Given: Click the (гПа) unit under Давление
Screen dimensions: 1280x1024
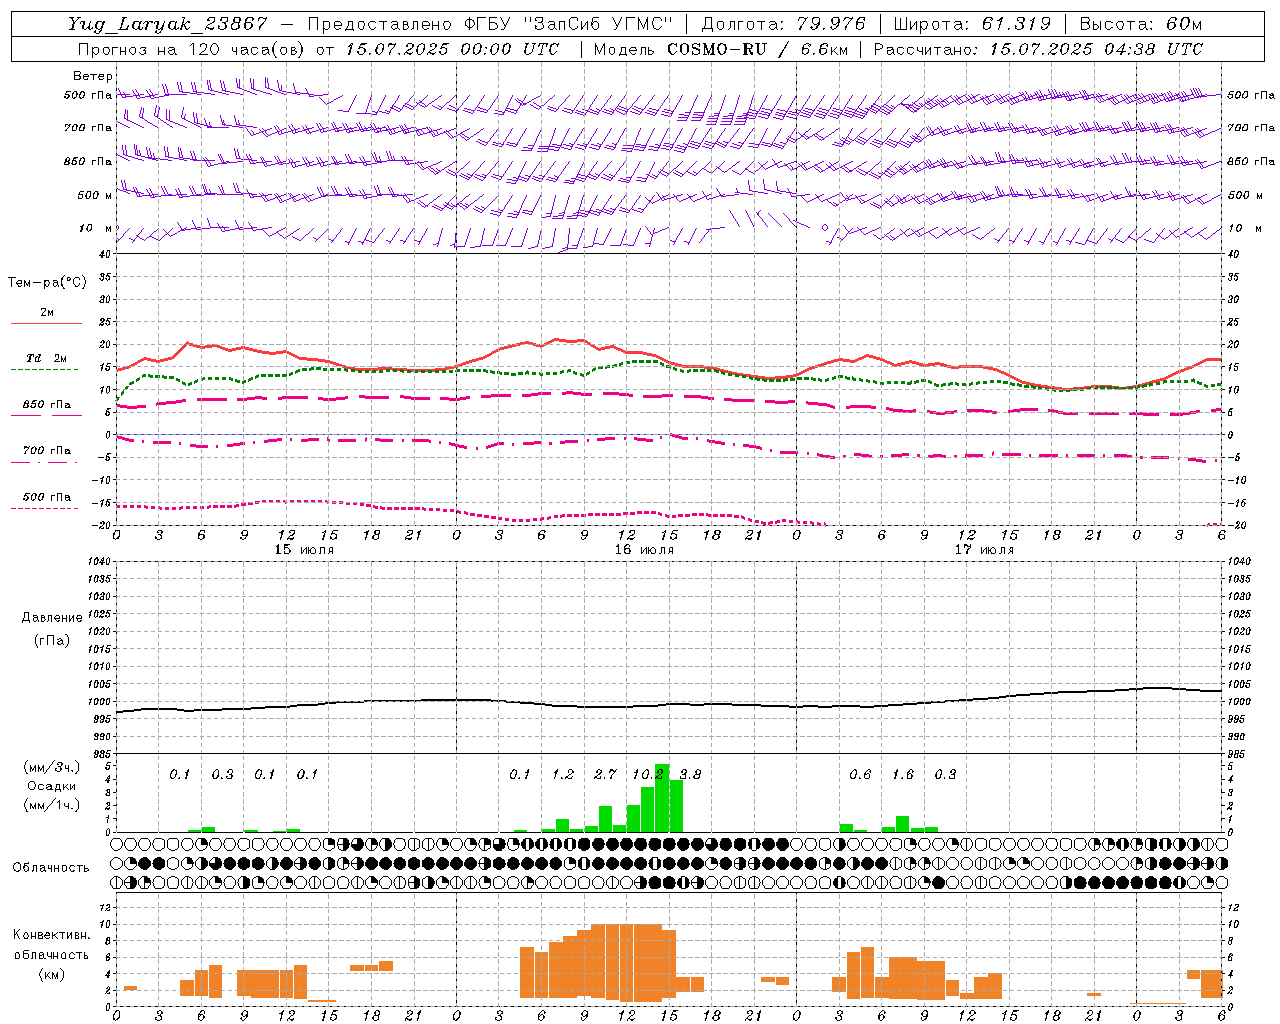Looking at the screenshot, I should coord(52,640).
